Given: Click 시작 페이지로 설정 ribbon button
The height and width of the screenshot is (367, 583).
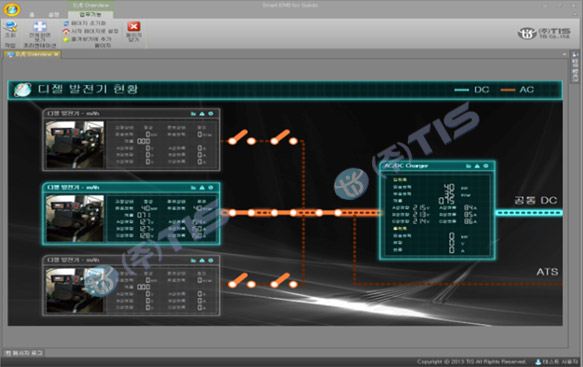Looking at the screenshot, I should (91, 31).
